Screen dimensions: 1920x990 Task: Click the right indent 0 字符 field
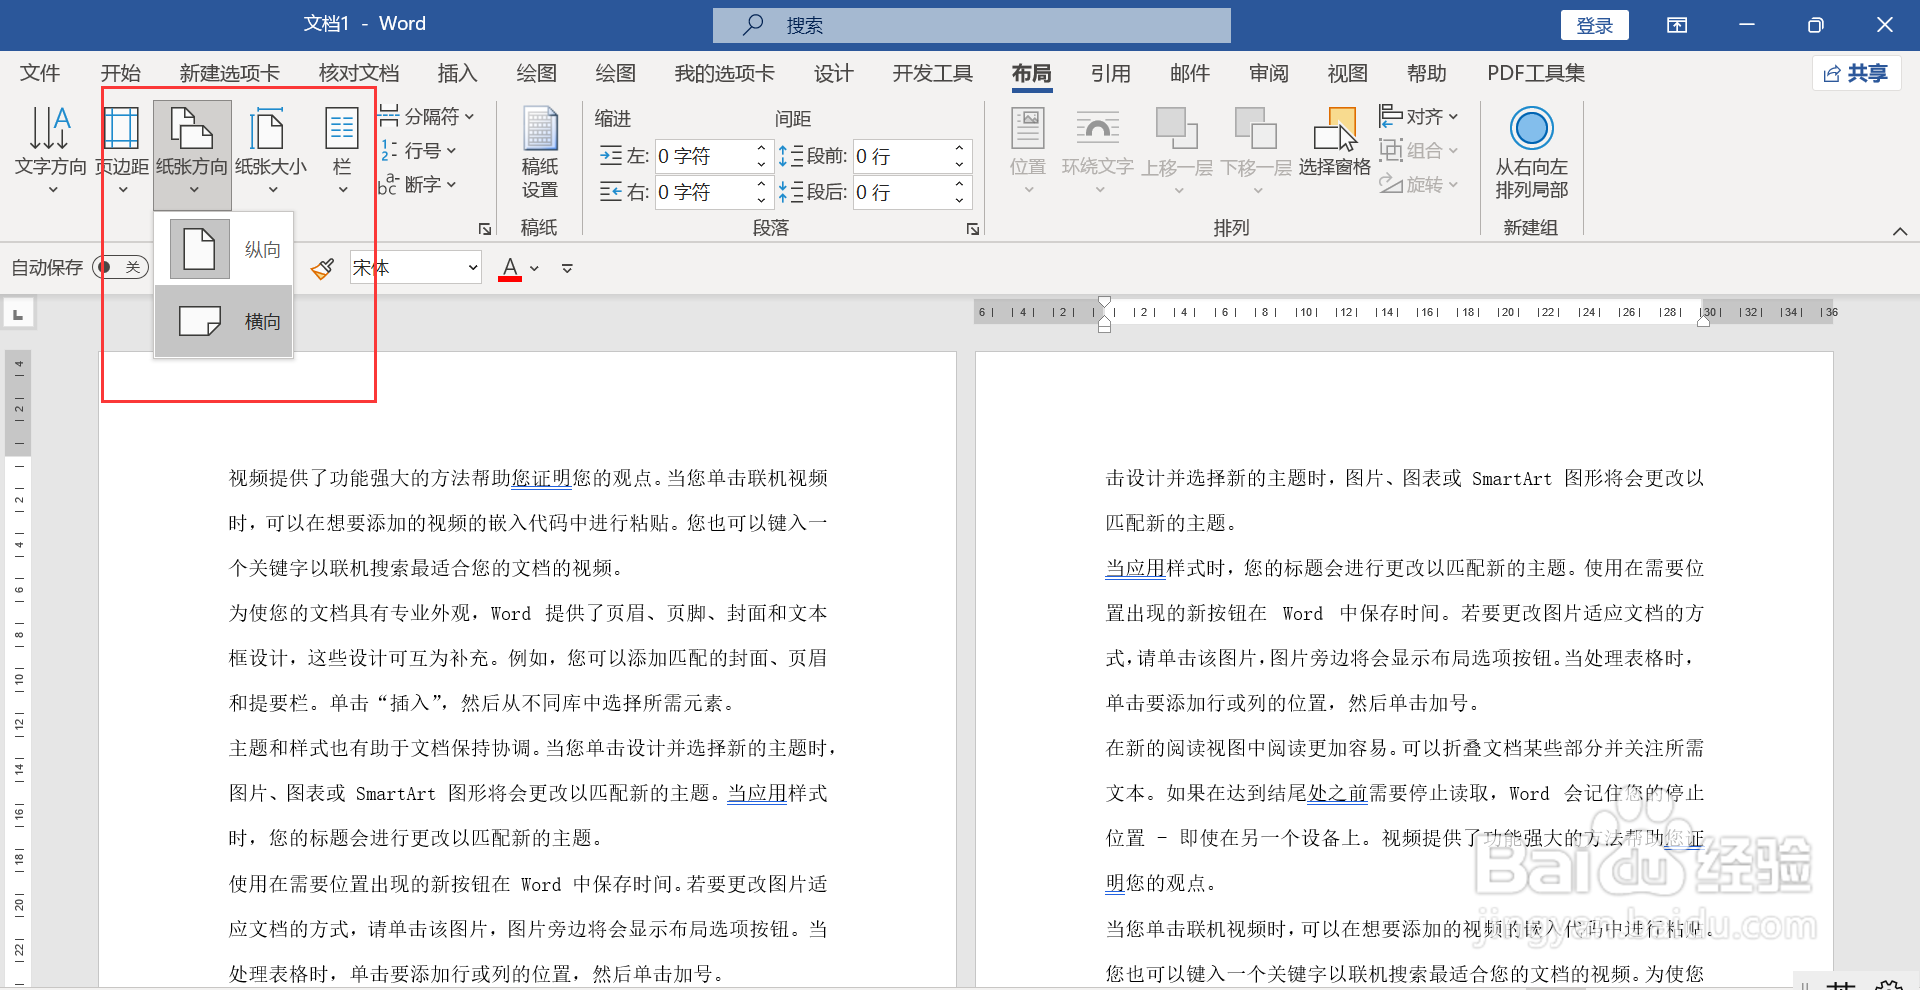(703, 192)
